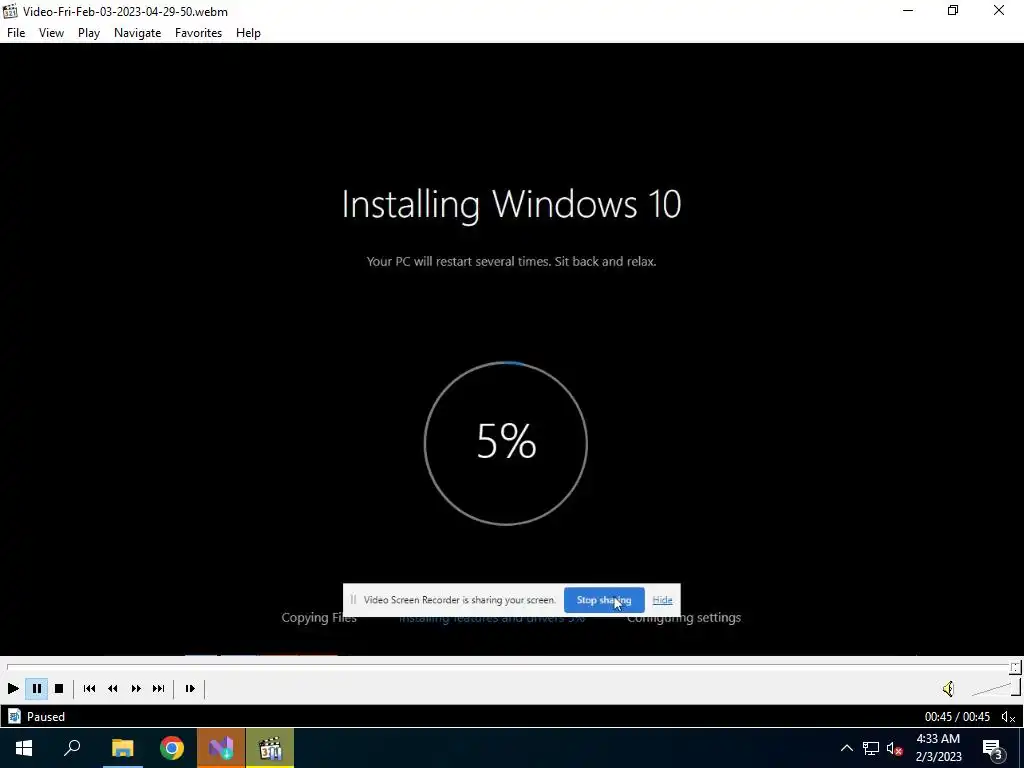
Task: Open File Explorer from the taskbar
Action: [x=122, y=748]
